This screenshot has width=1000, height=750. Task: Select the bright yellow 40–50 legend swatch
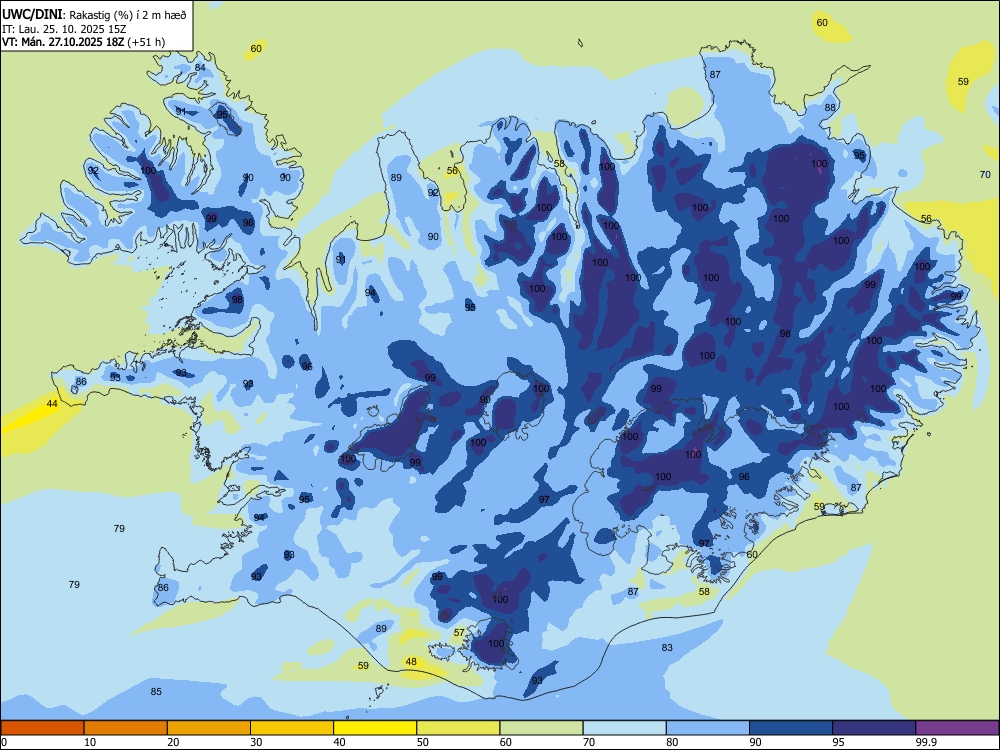(375, 728)
